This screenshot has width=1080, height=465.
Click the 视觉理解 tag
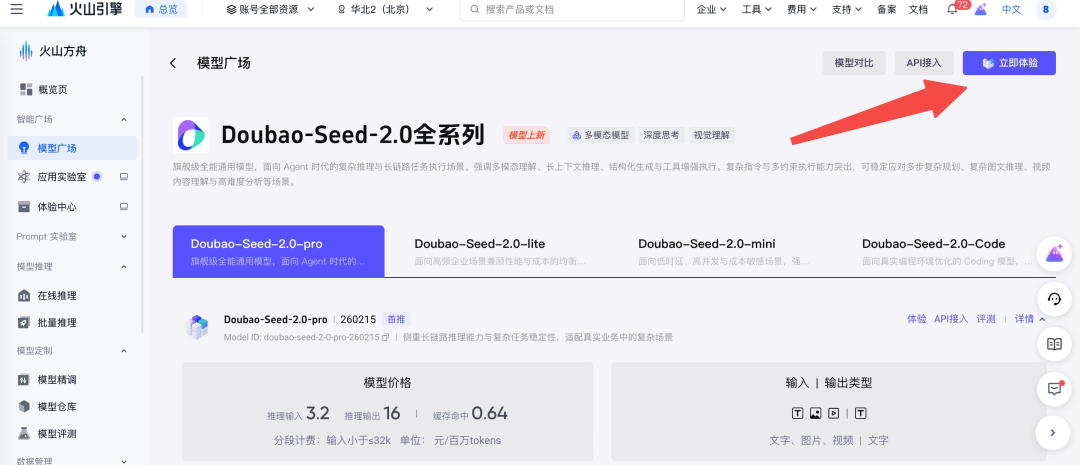712,135
